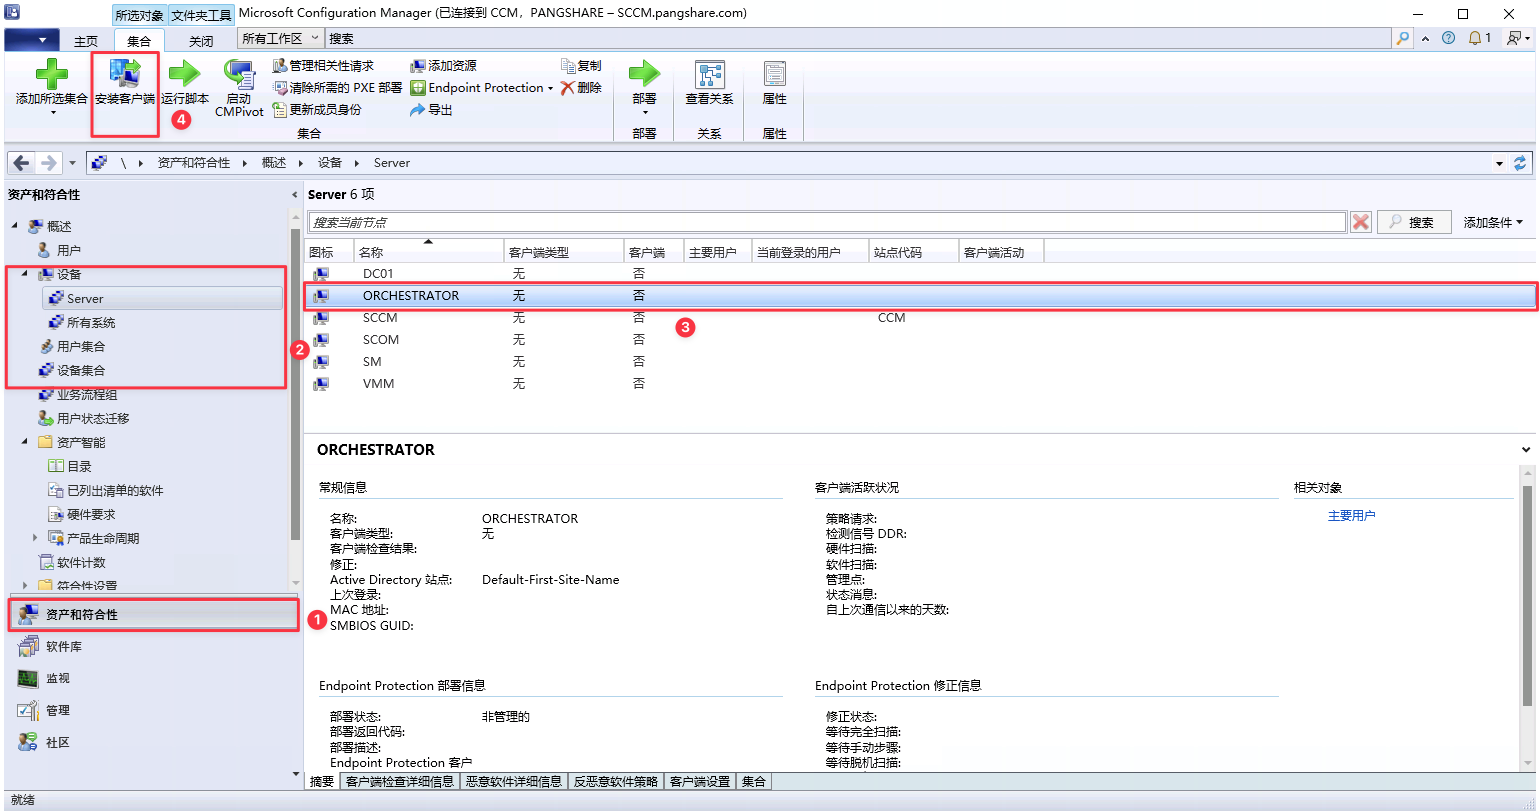Collapse the 概述 tree node

click(15, 226)
